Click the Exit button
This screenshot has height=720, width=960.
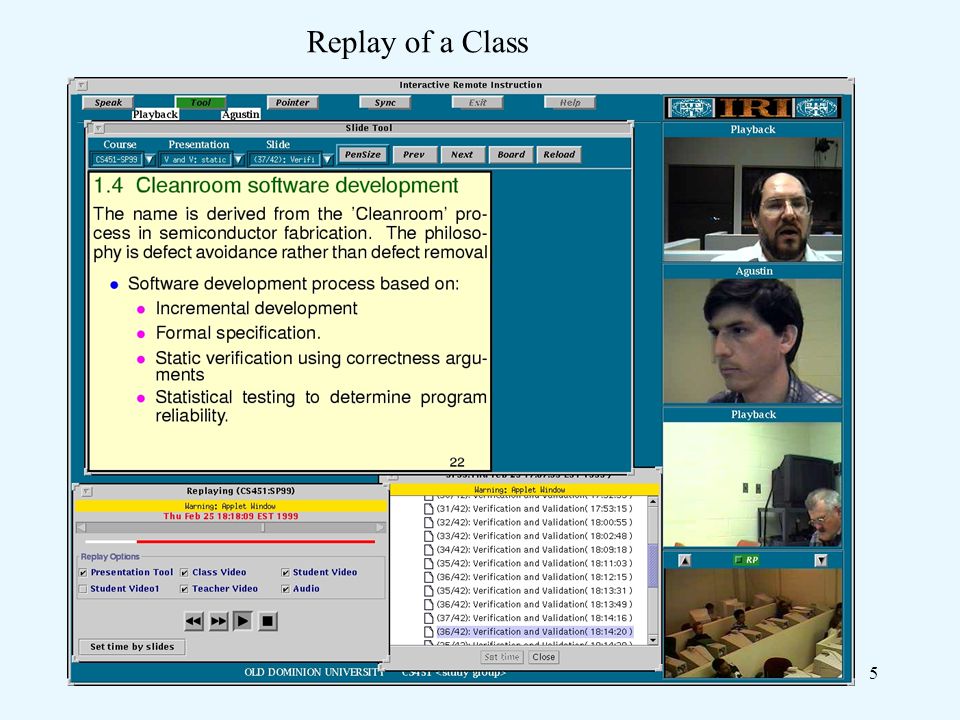(478, 103)
